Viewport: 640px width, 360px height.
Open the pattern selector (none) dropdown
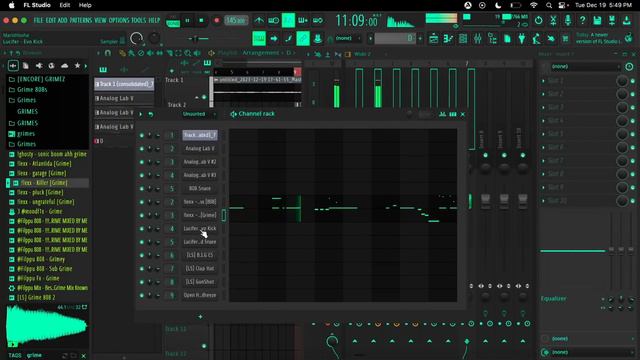347,39
